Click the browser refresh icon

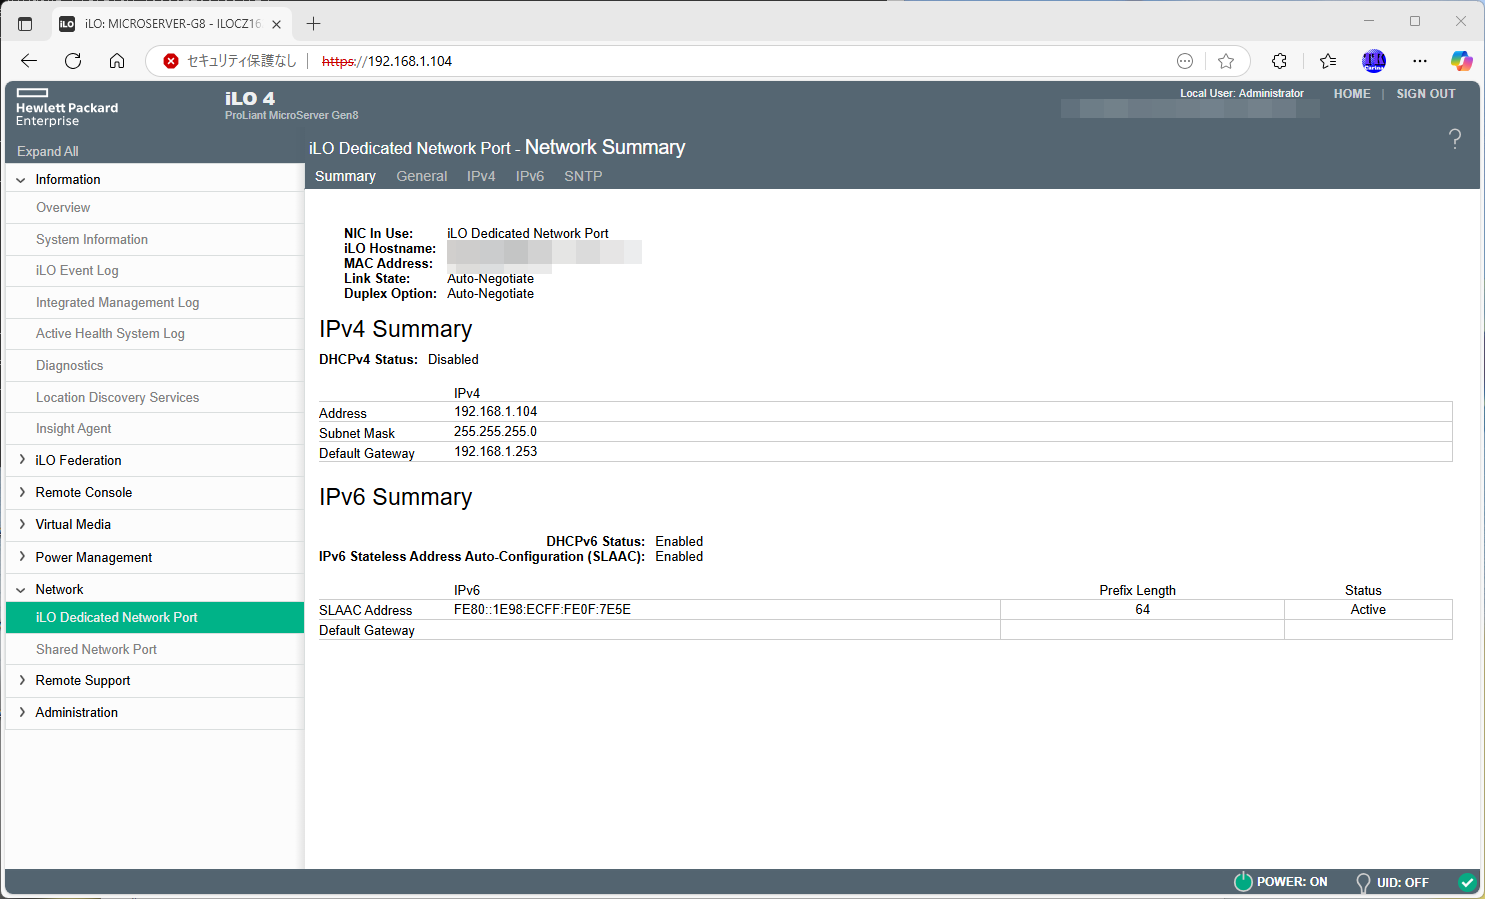73,61
